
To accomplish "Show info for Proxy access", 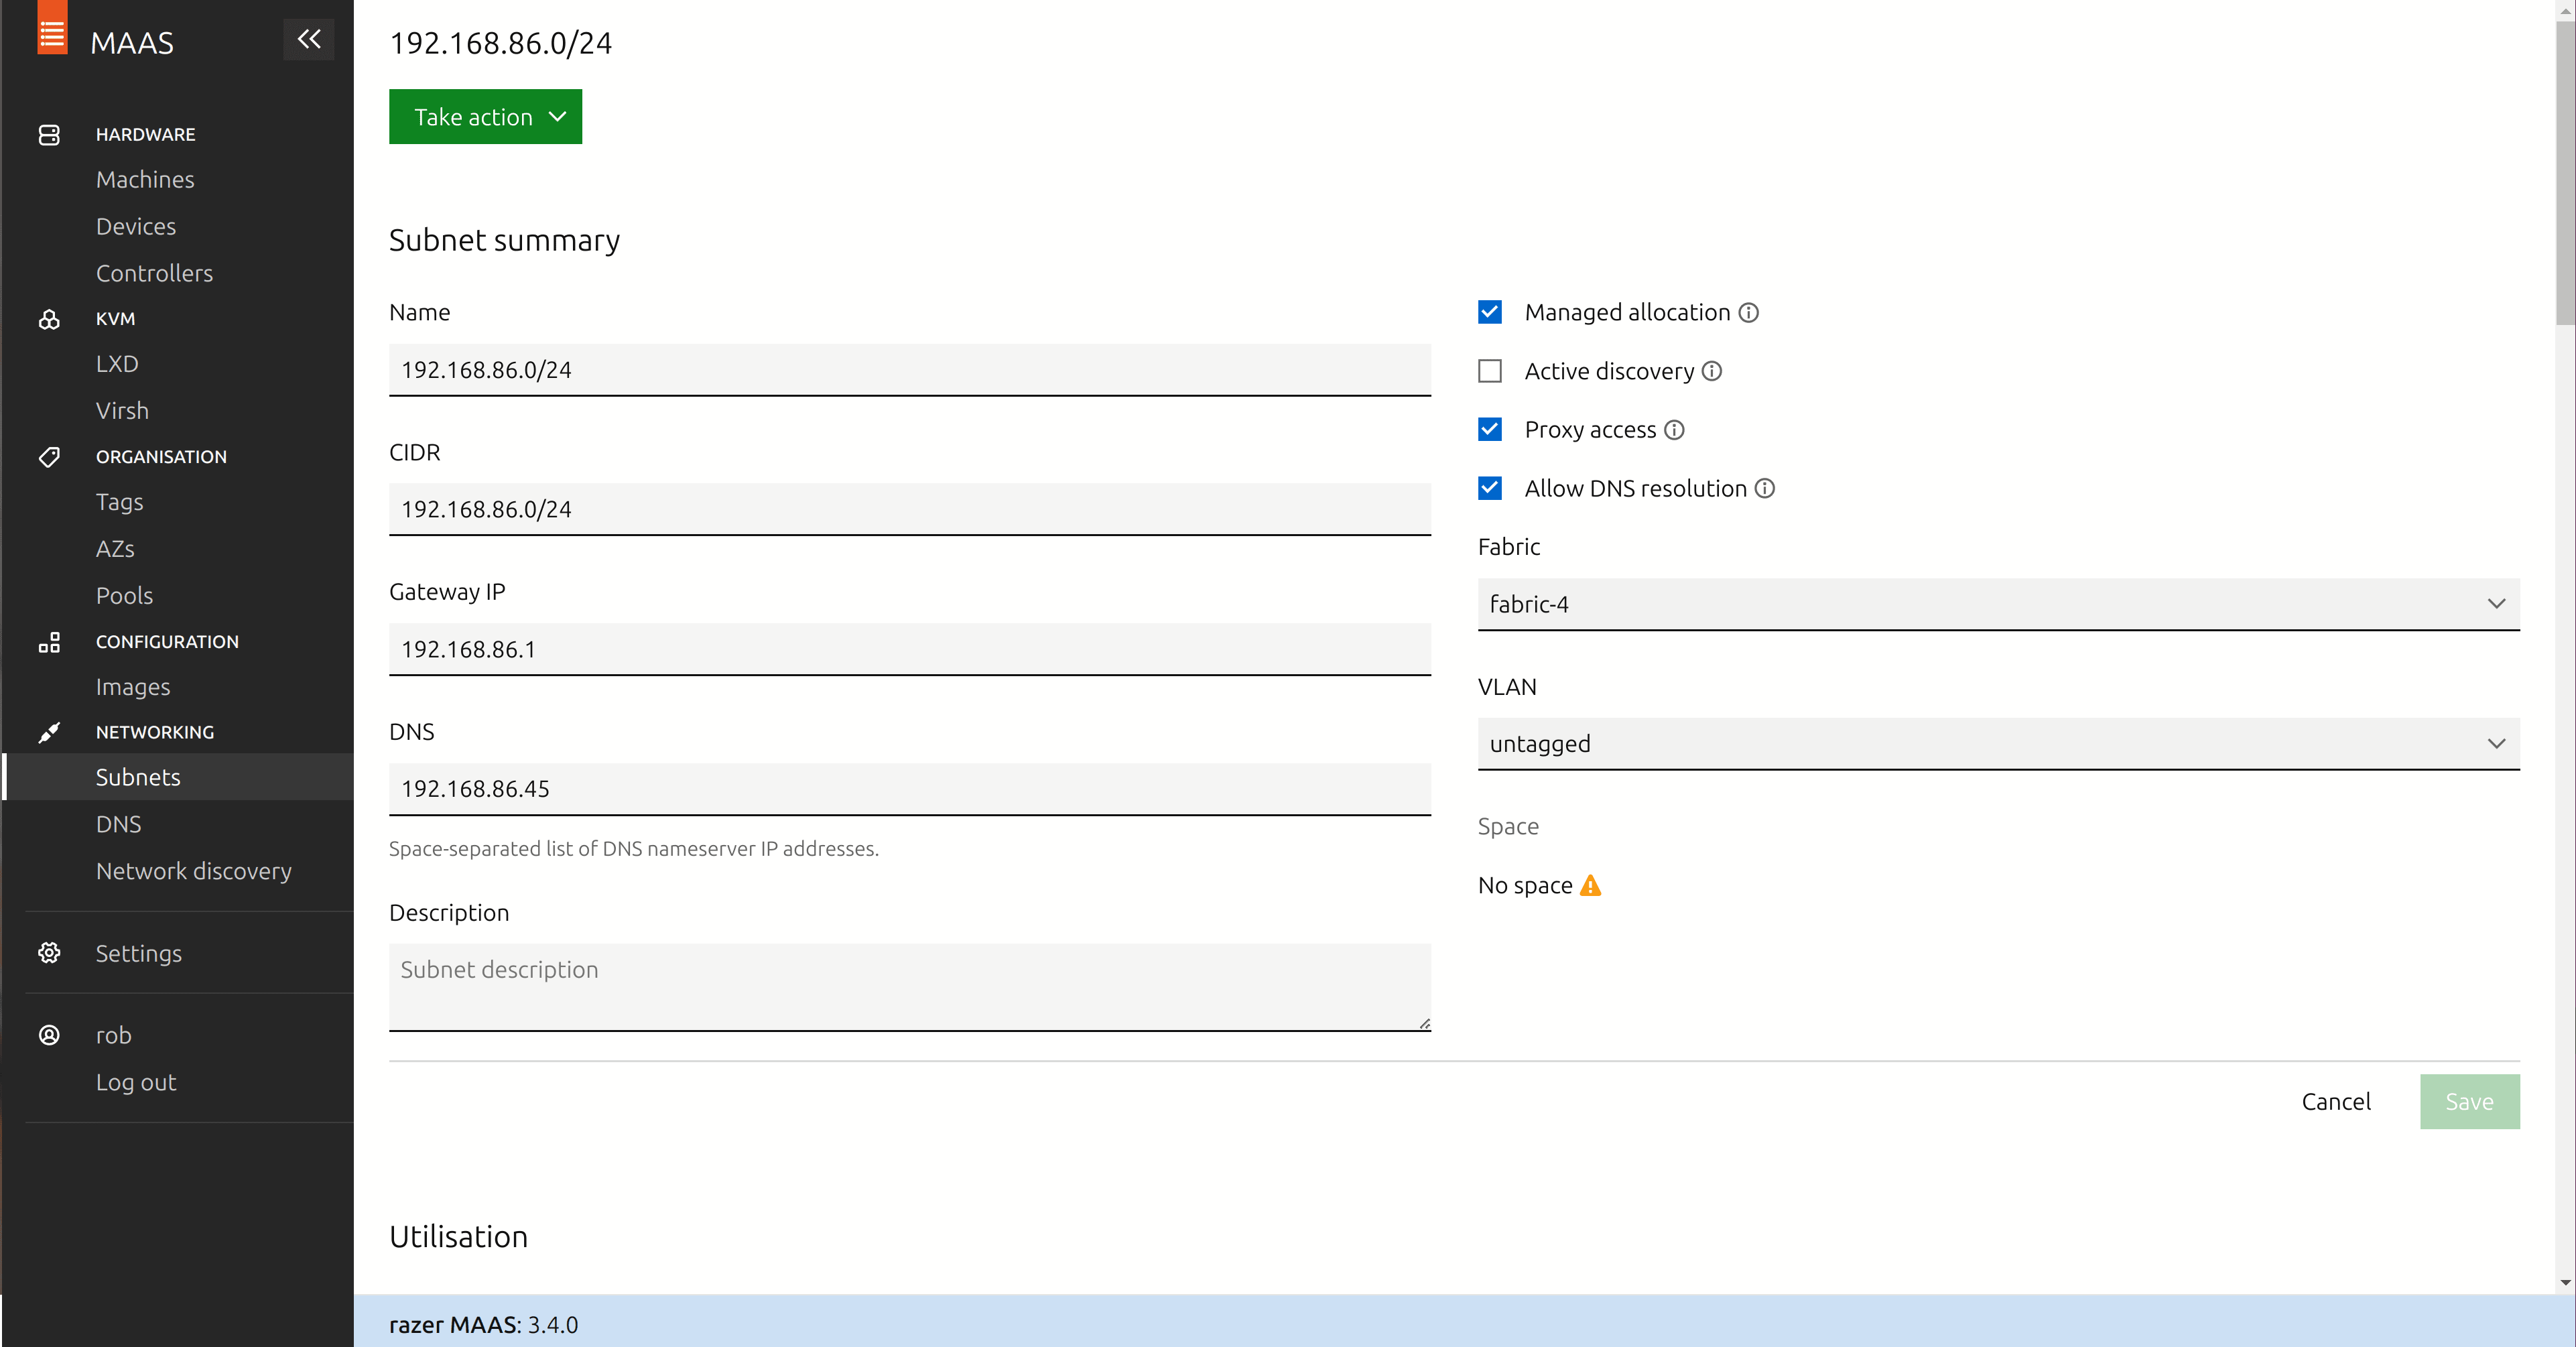I will (x=1674, y=430).
